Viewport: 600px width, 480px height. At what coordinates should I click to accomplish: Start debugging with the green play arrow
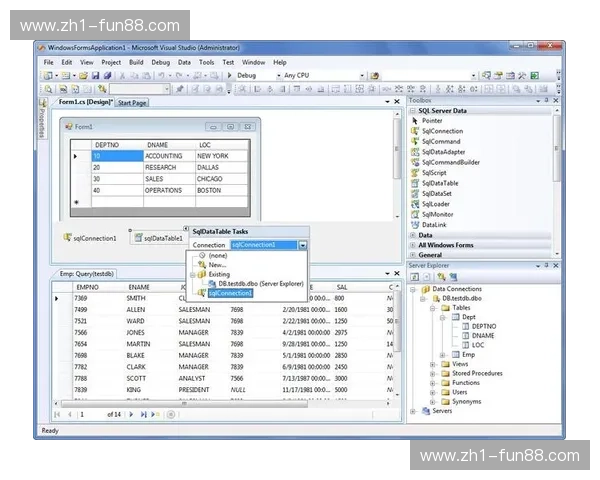(x=230, y=75)
